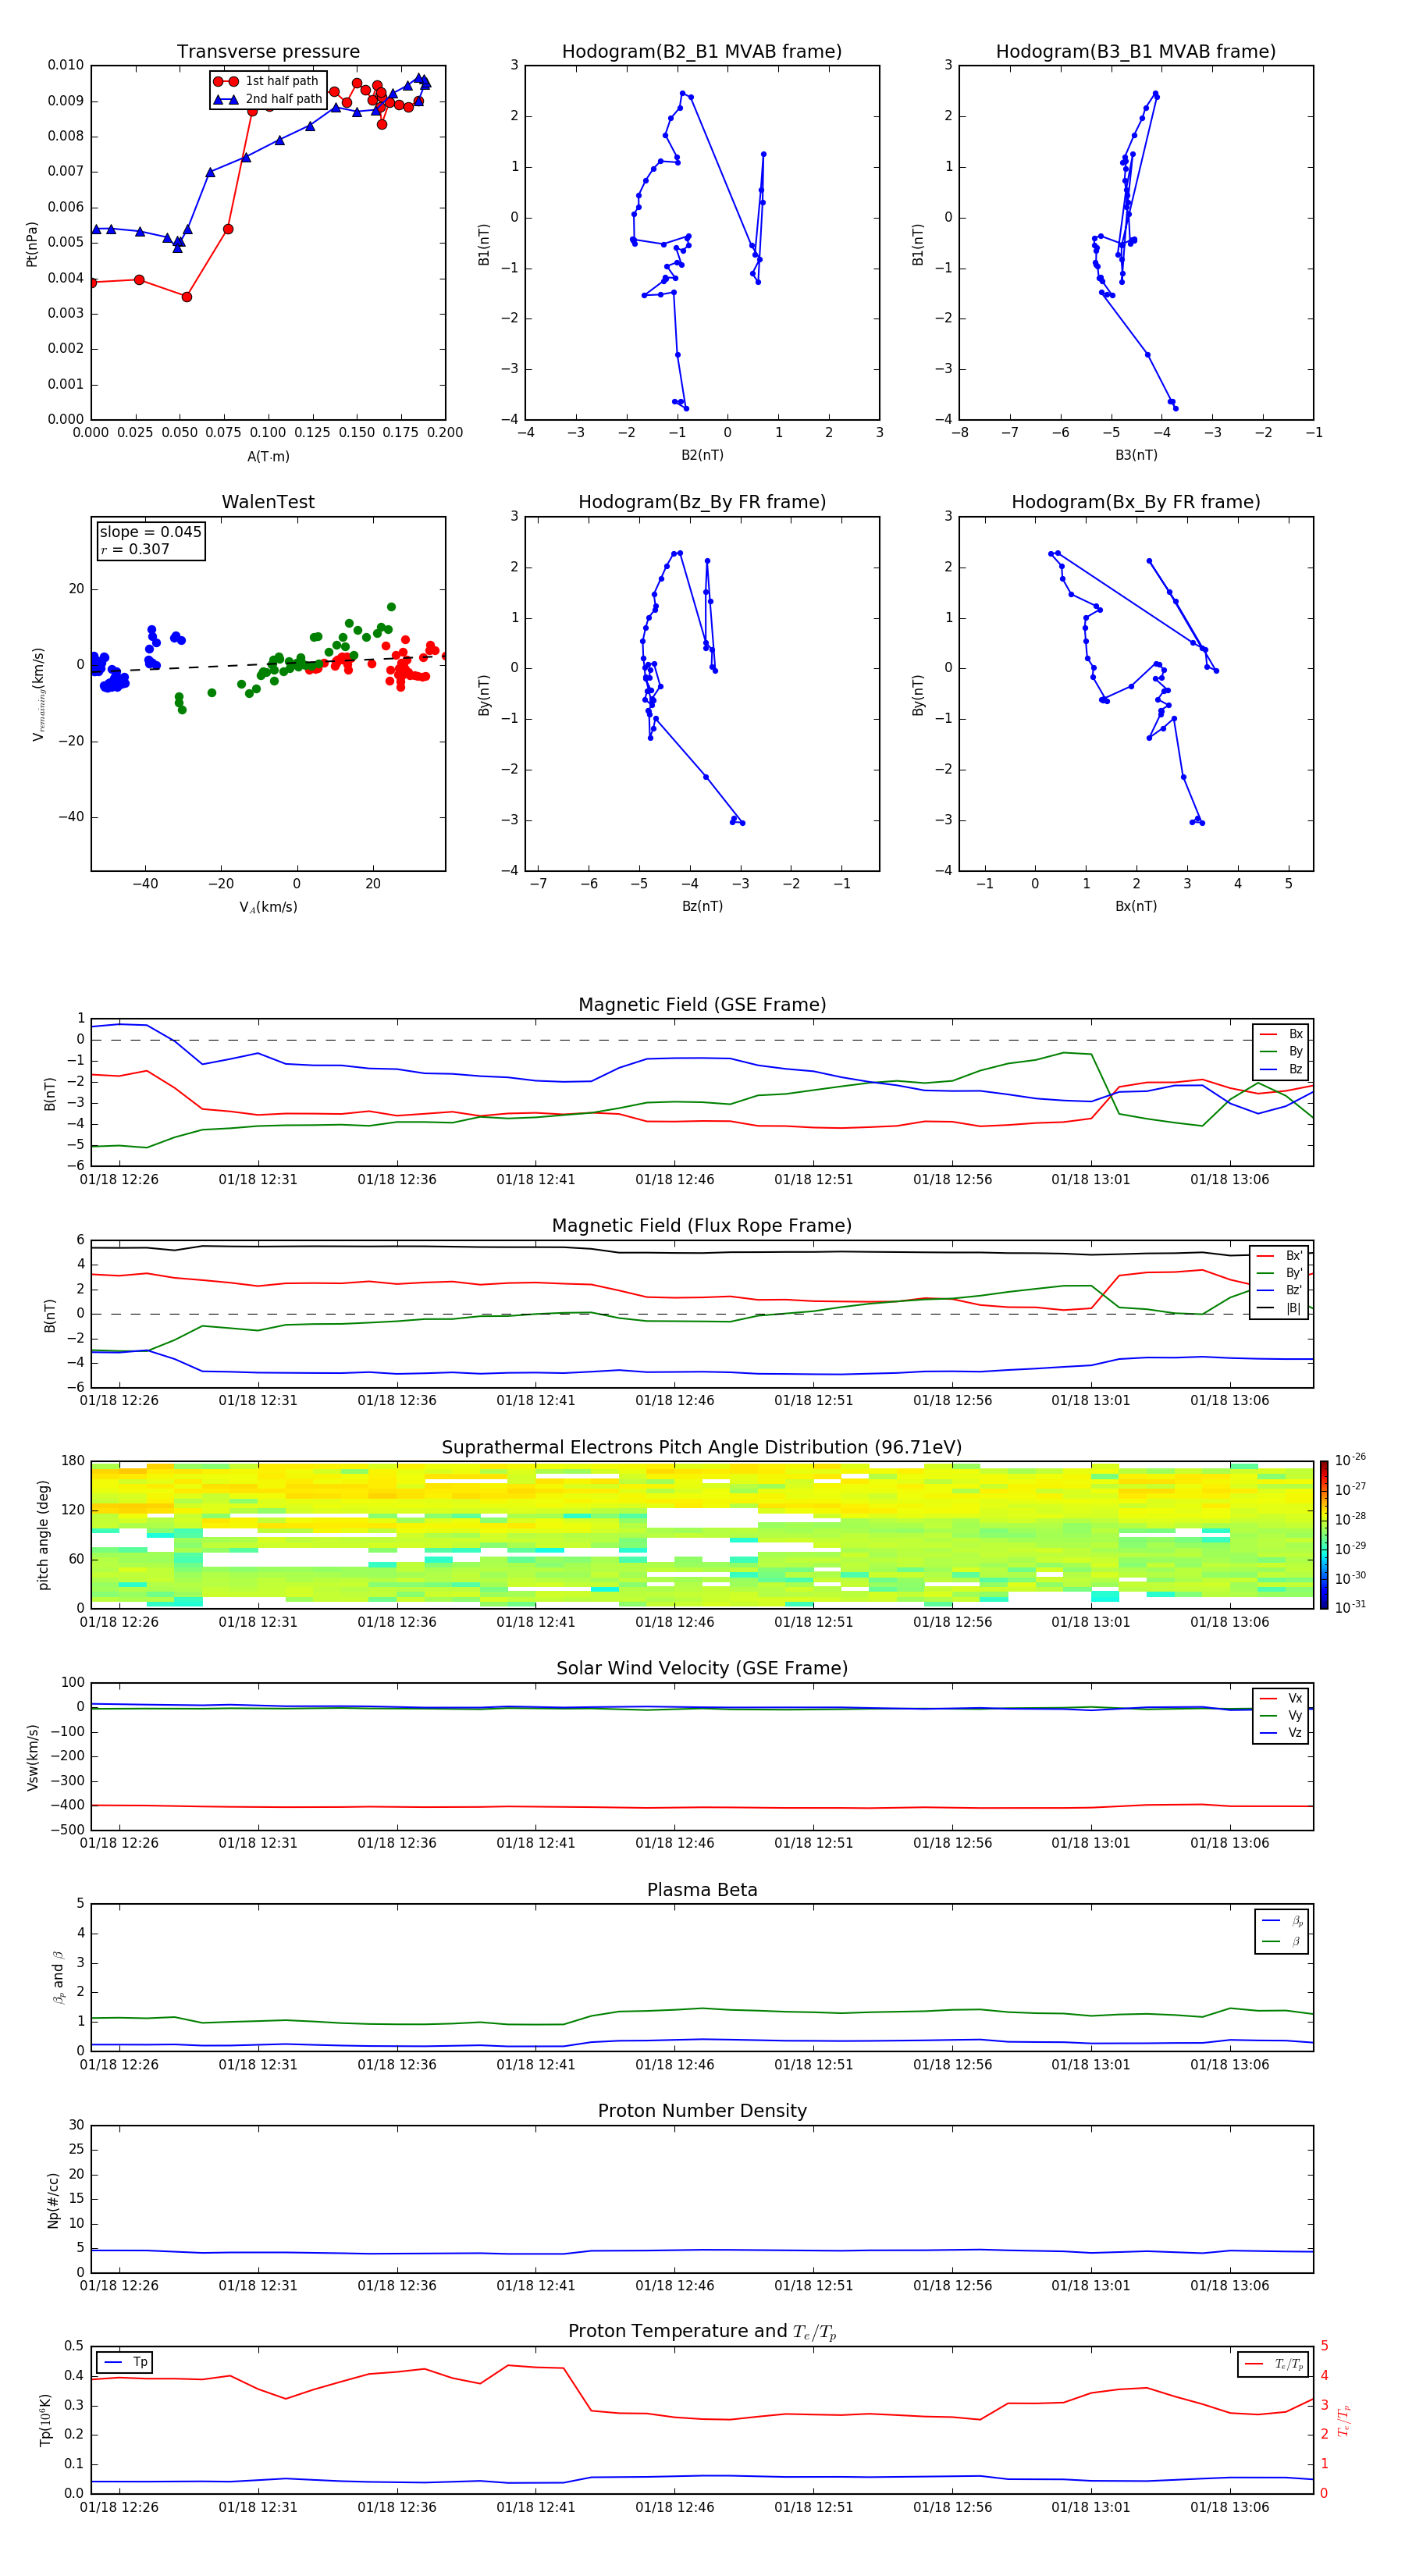
Task: Click '01/18 12:41' tick under flux rope frame plot
Action: point(536,1401)
